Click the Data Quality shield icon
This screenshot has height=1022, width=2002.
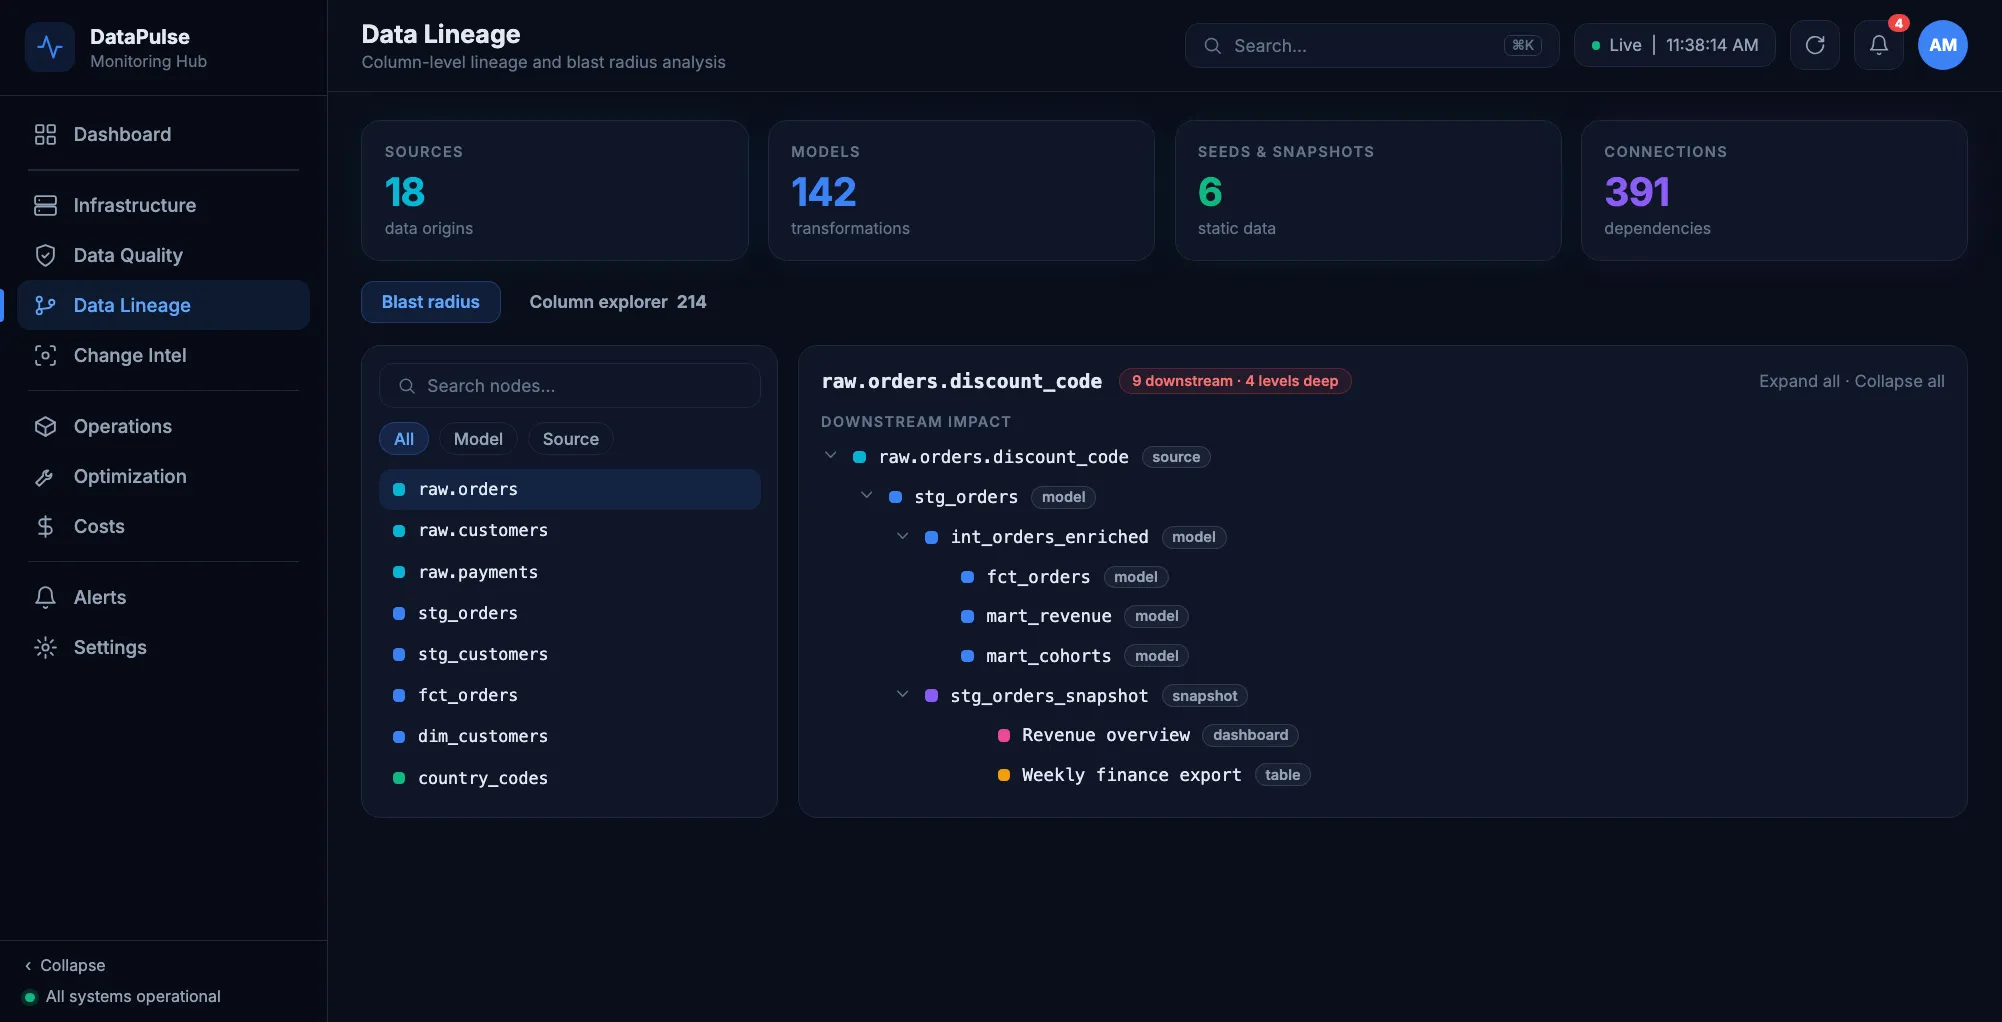(45, 255)
